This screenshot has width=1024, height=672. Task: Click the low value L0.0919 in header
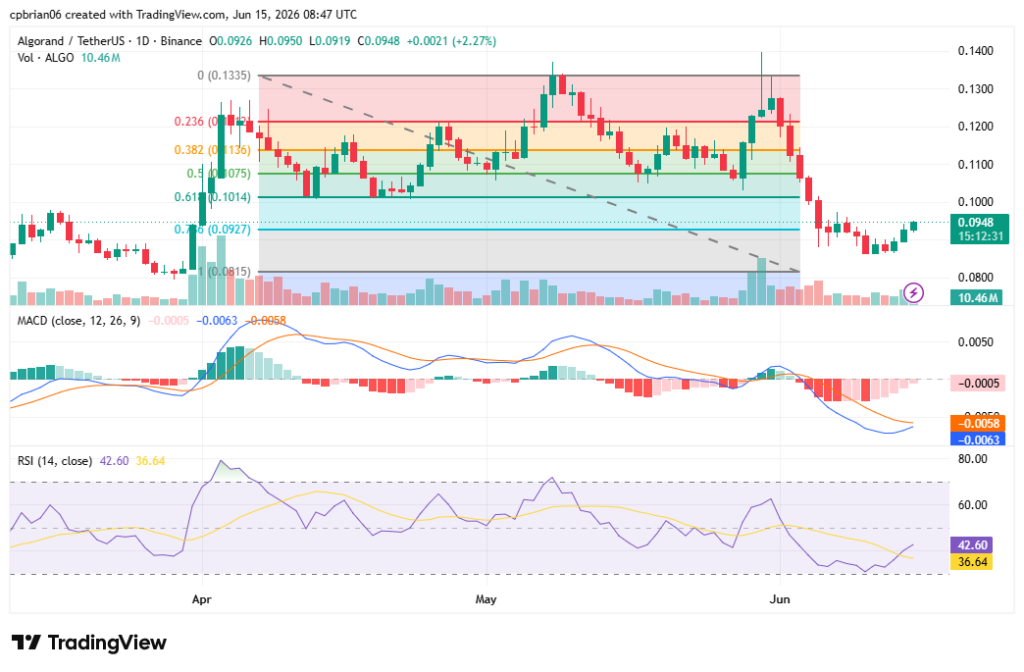pos(330,41)
